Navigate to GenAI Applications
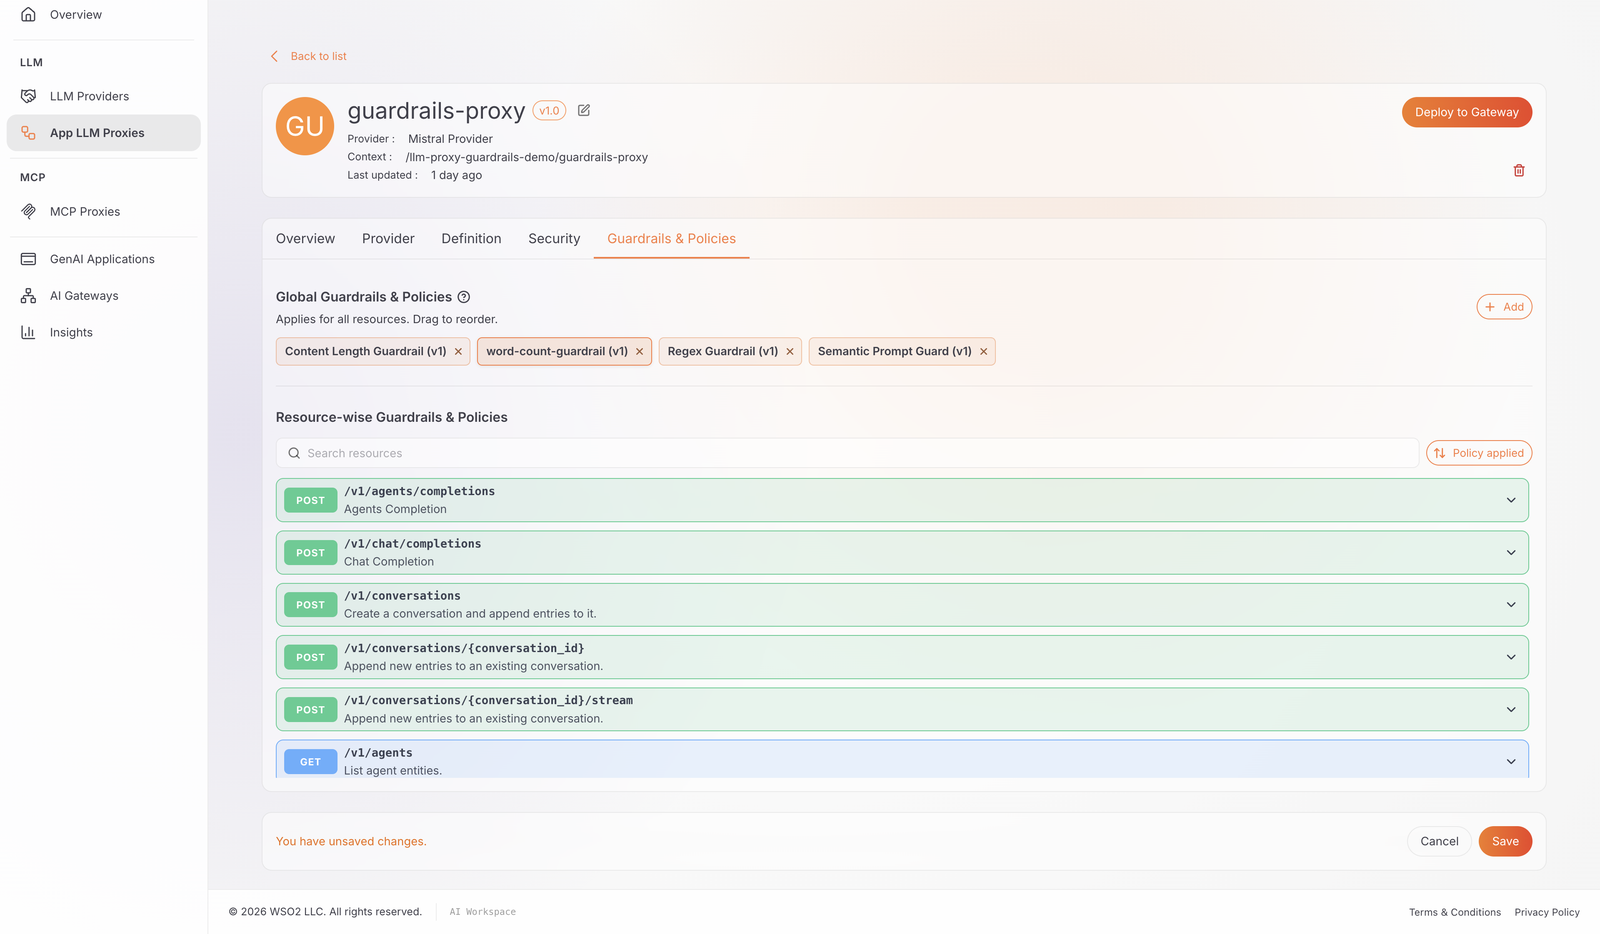This screenshot has width=1600, height=934. click(104, 259)
